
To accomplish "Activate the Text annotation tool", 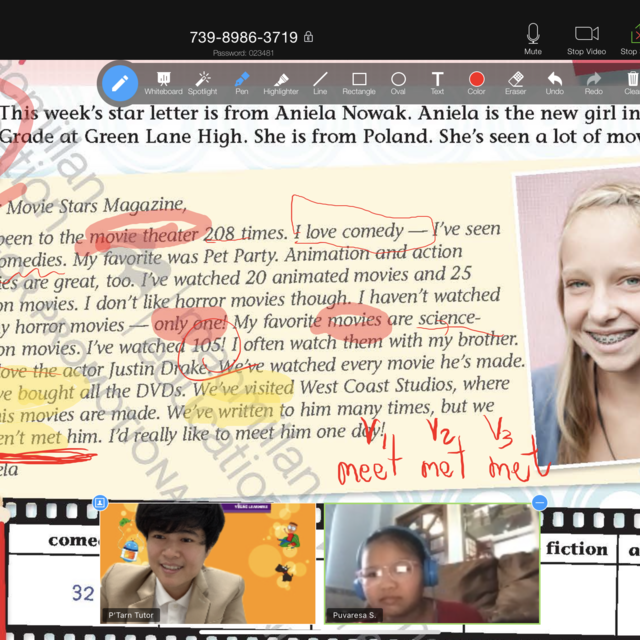I will point(437,83).
